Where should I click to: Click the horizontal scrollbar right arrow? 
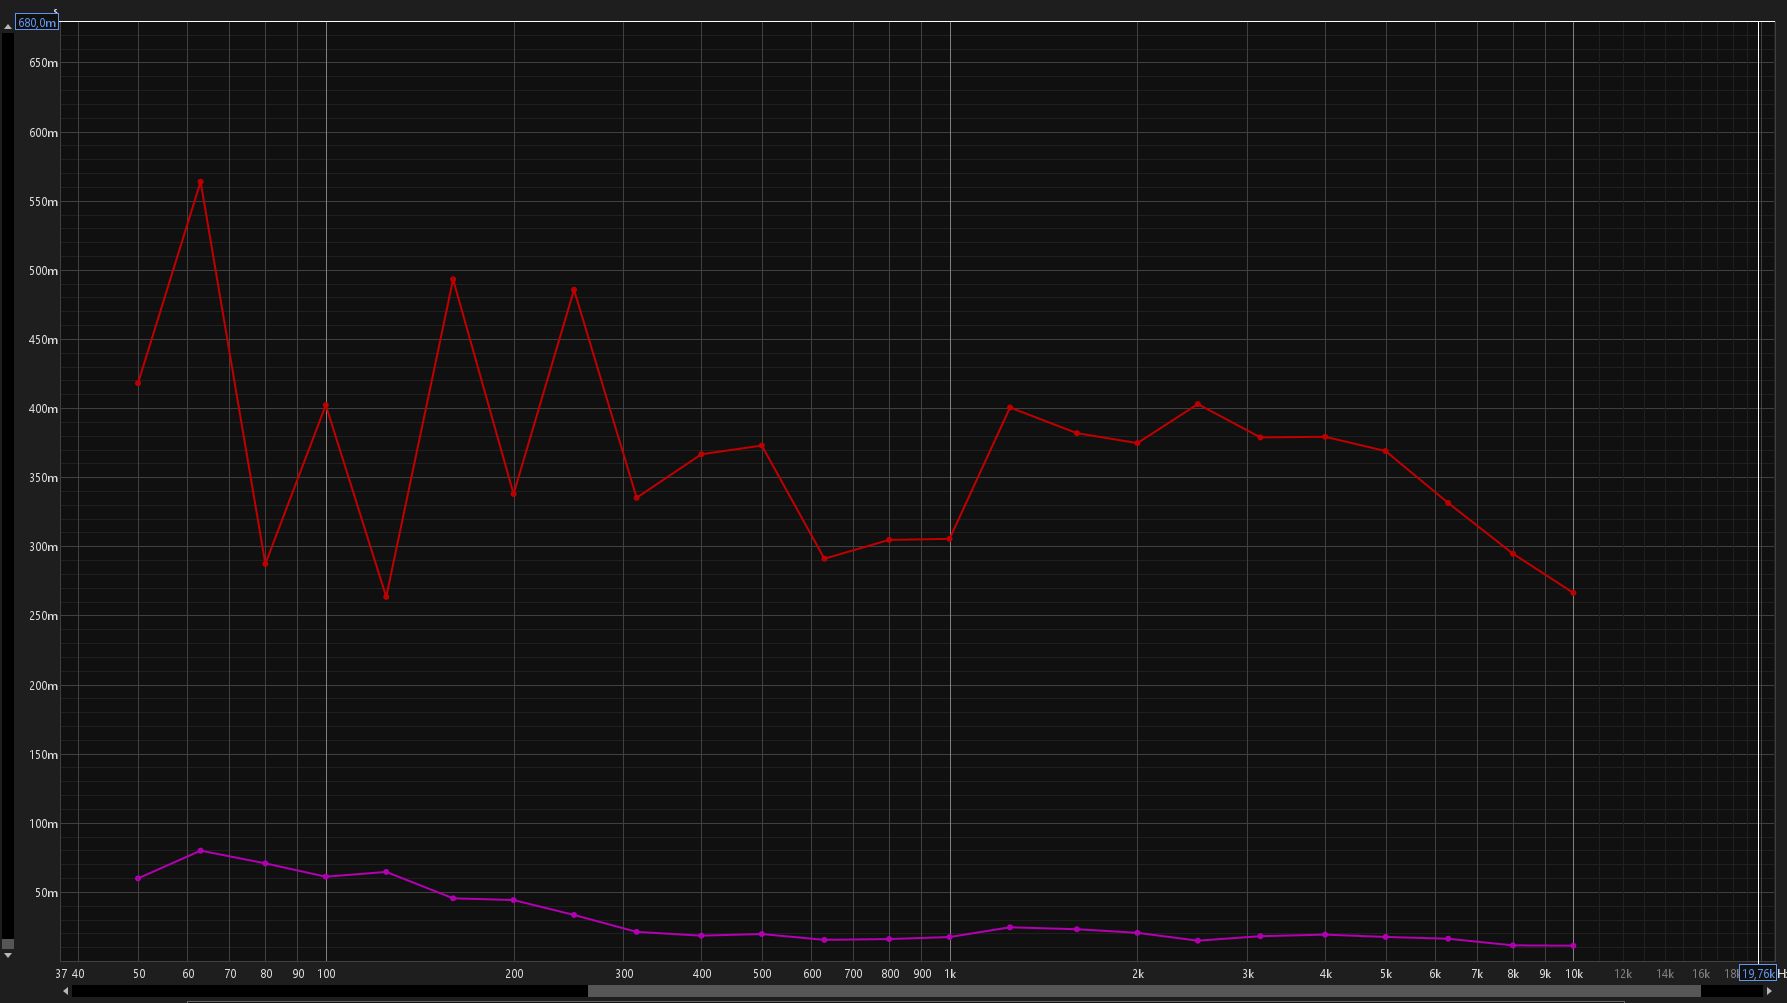(x=1768, y=991)
